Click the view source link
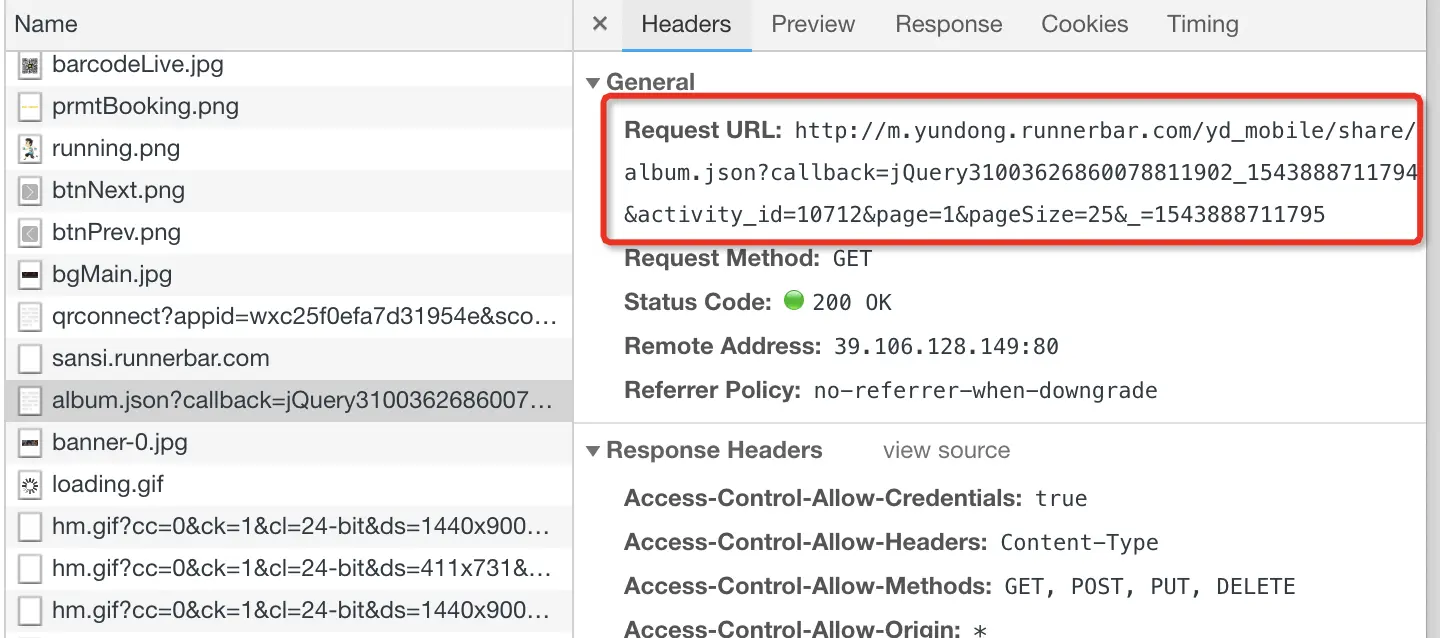The image size is (1440, 638). point(946,451)
